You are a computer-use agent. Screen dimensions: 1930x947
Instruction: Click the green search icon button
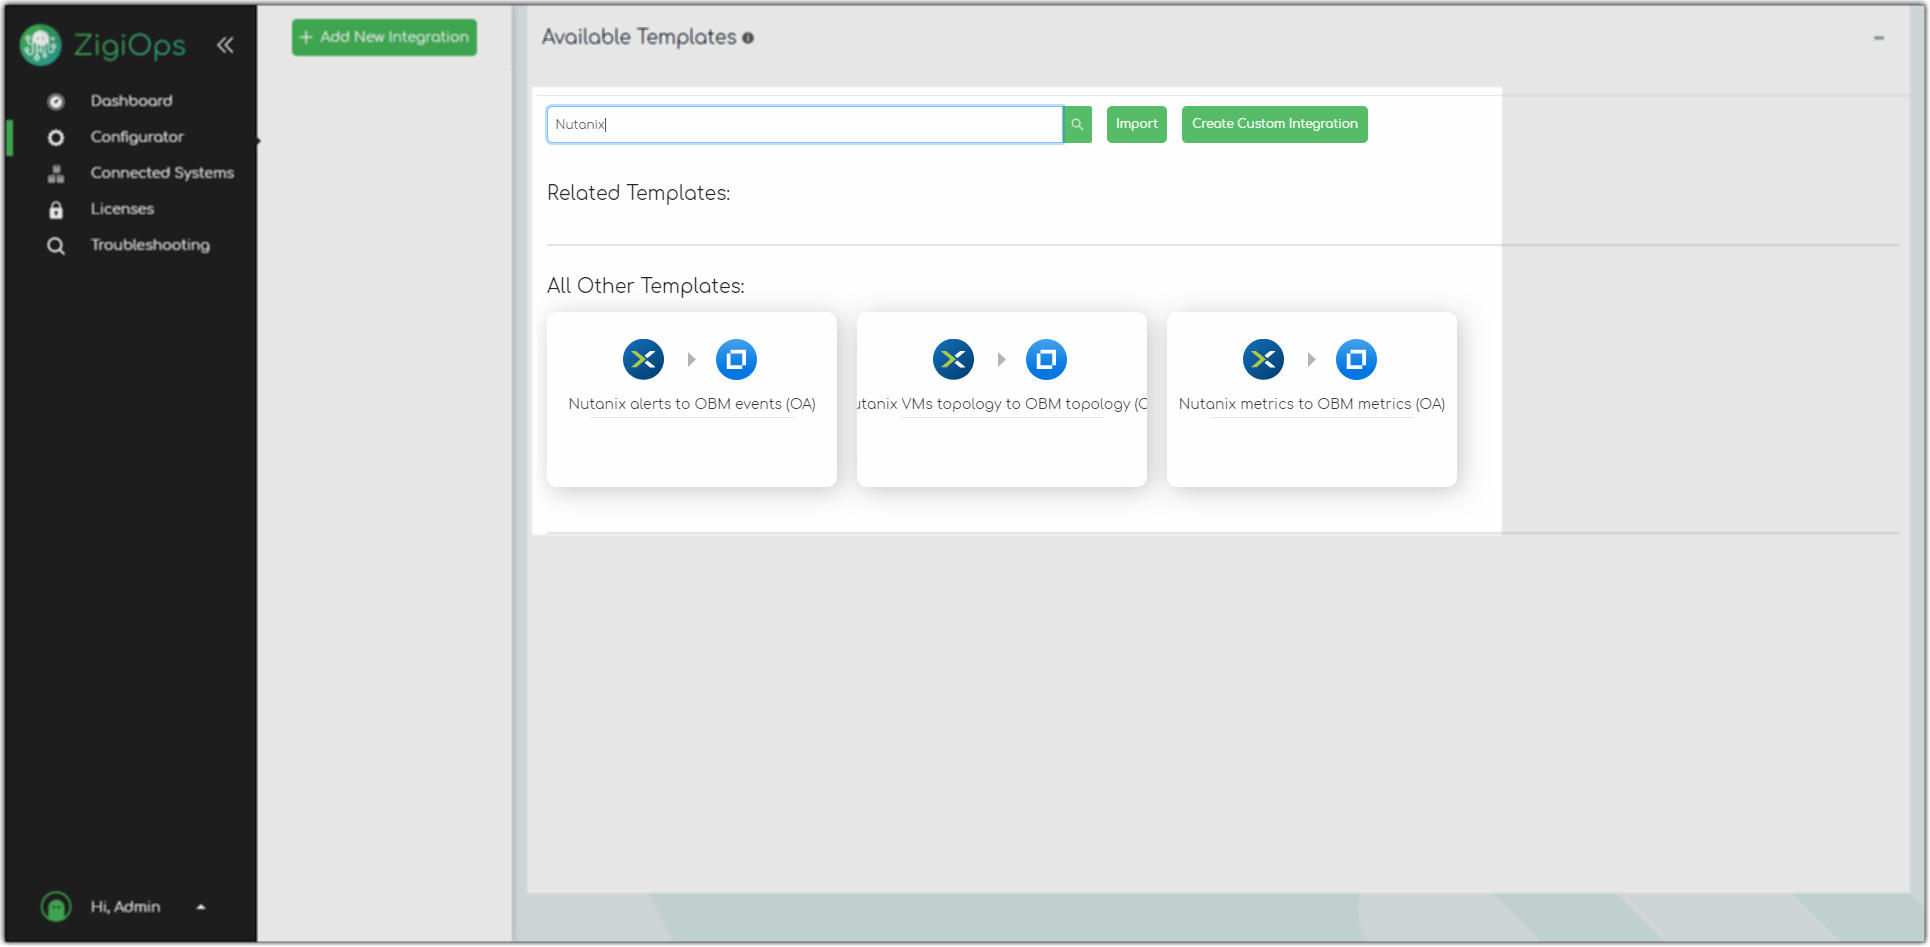[1077, 125]
